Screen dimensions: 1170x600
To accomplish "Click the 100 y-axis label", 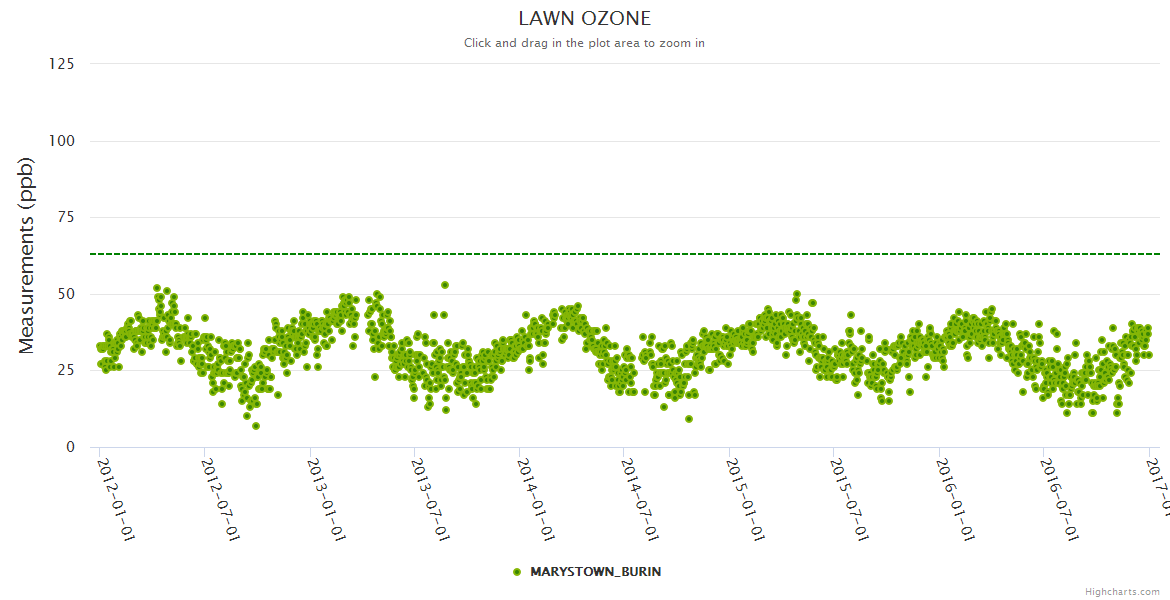I will tap(61, 141).
